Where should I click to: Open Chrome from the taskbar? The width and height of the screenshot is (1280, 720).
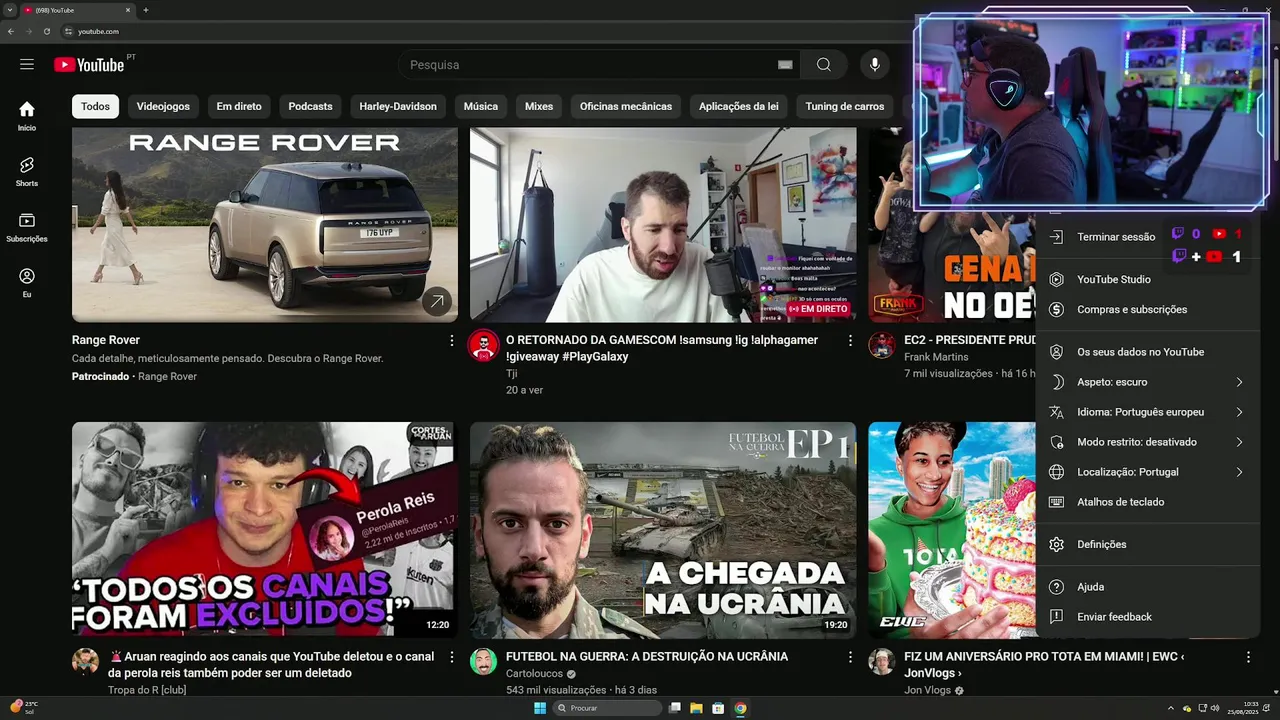(x=740, y=708)
